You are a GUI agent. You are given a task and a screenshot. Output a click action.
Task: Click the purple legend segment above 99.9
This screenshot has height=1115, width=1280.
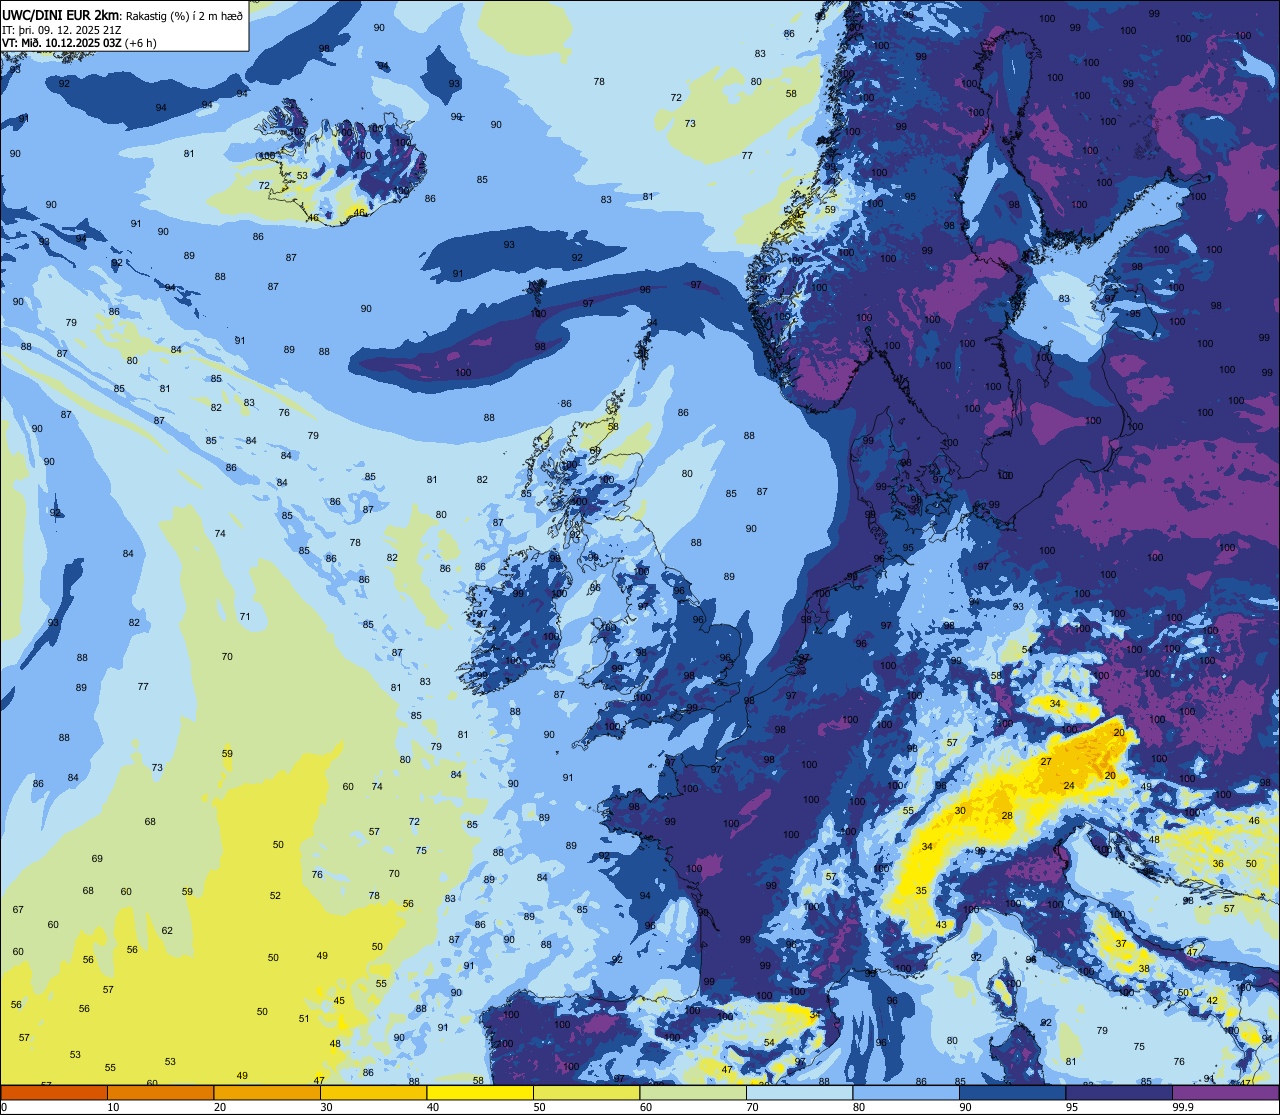1225,1092
